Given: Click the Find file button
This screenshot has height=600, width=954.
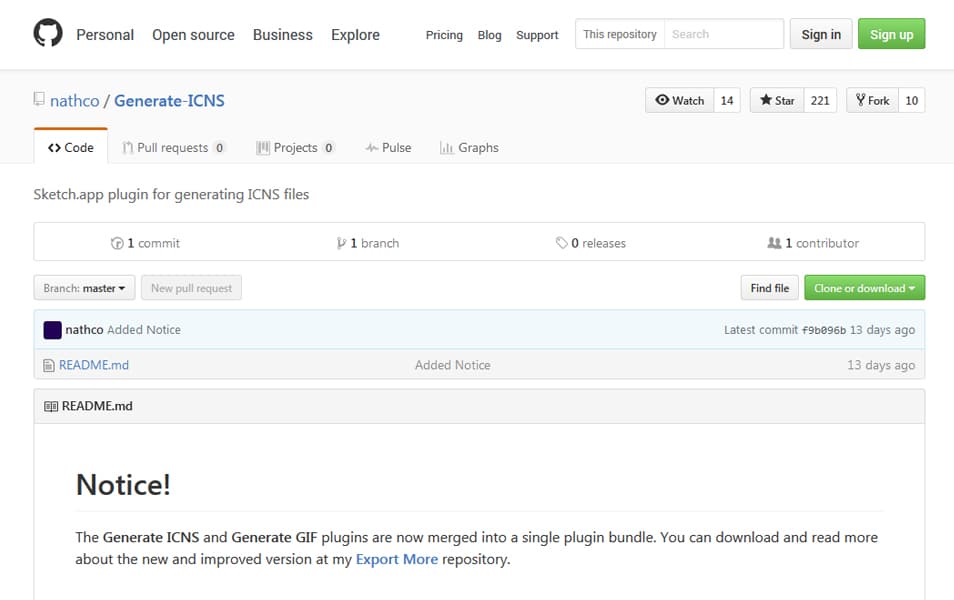Looking at the screenshot, I should [x=770, y=288].
